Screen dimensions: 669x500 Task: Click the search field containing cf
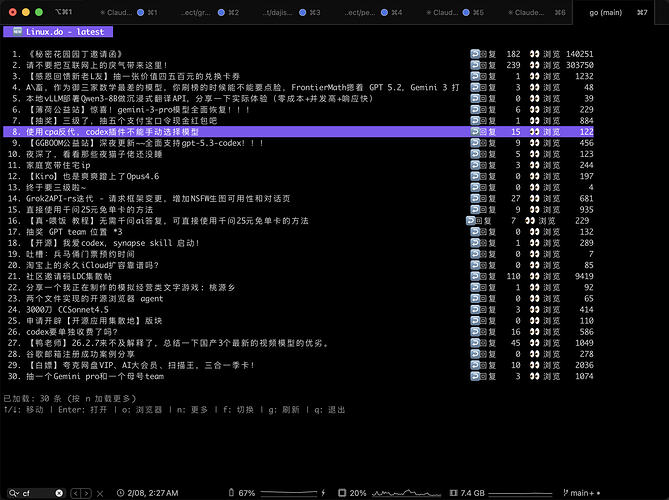(38, 493)
